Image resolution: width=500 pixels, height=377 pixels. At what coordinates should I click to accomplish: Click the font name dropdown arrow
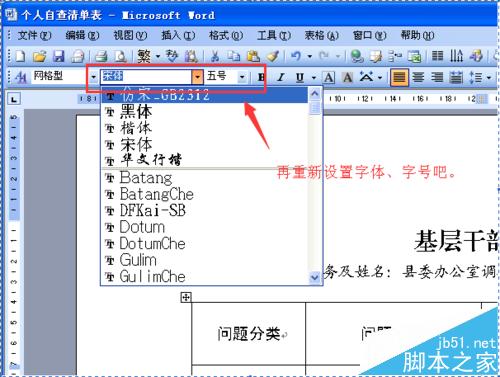point(197,77)
